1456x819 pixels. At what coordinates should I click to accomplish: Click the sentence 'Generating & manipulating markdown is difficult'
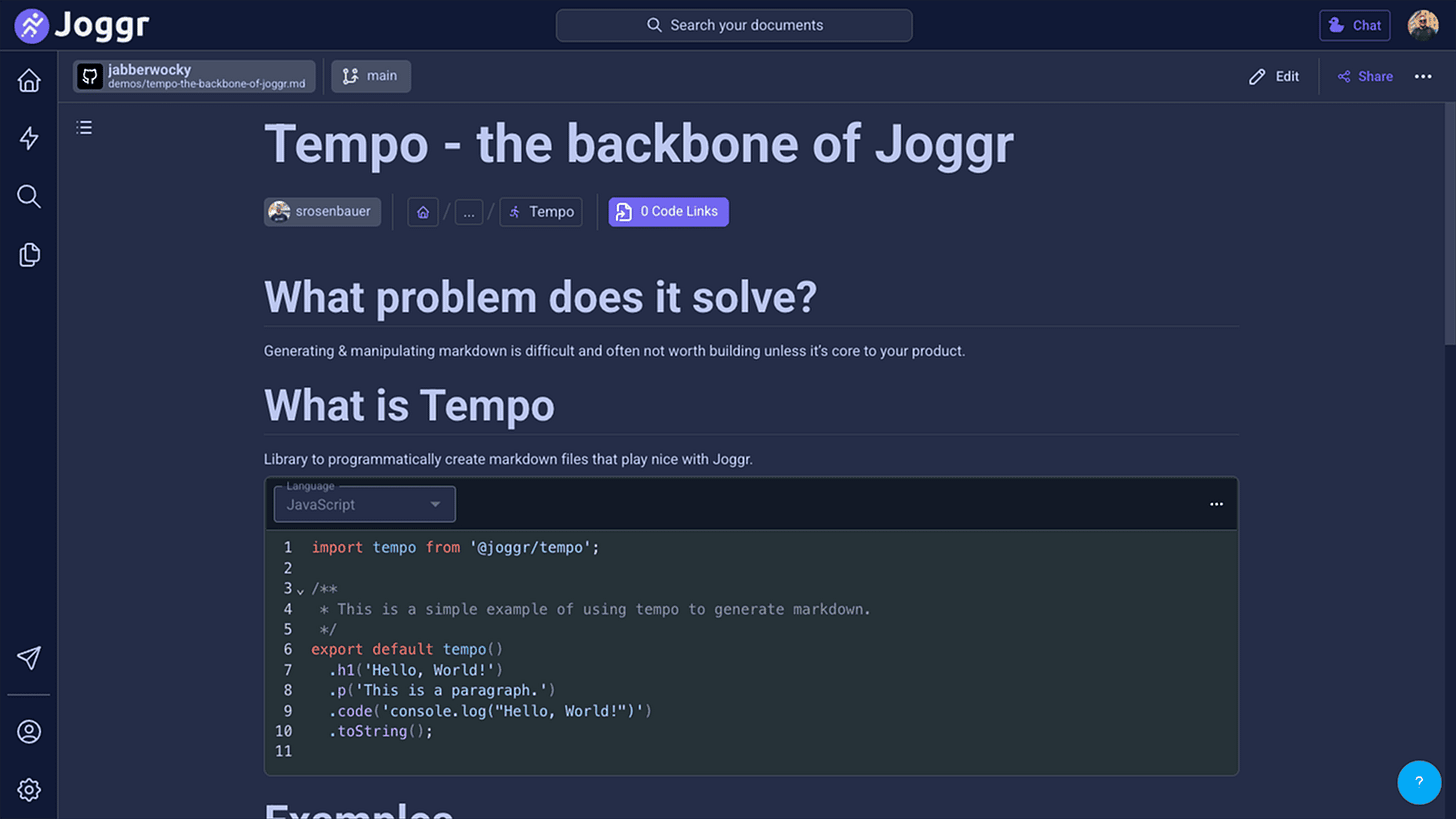coord(614,351)
